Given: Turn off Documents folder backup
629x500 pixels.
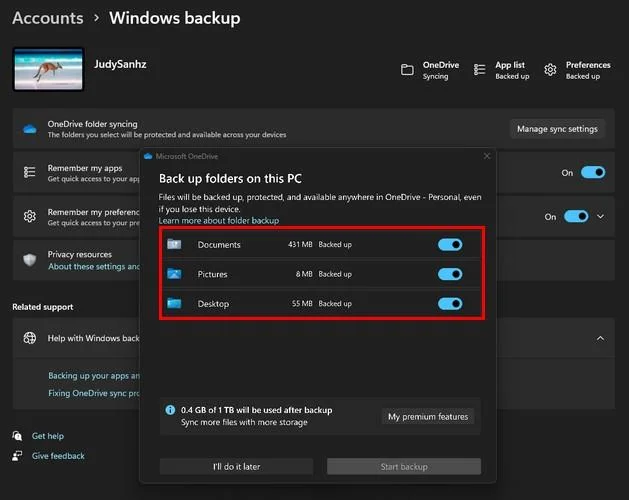Looking at the screenshot, I should (x=450, y=244).
